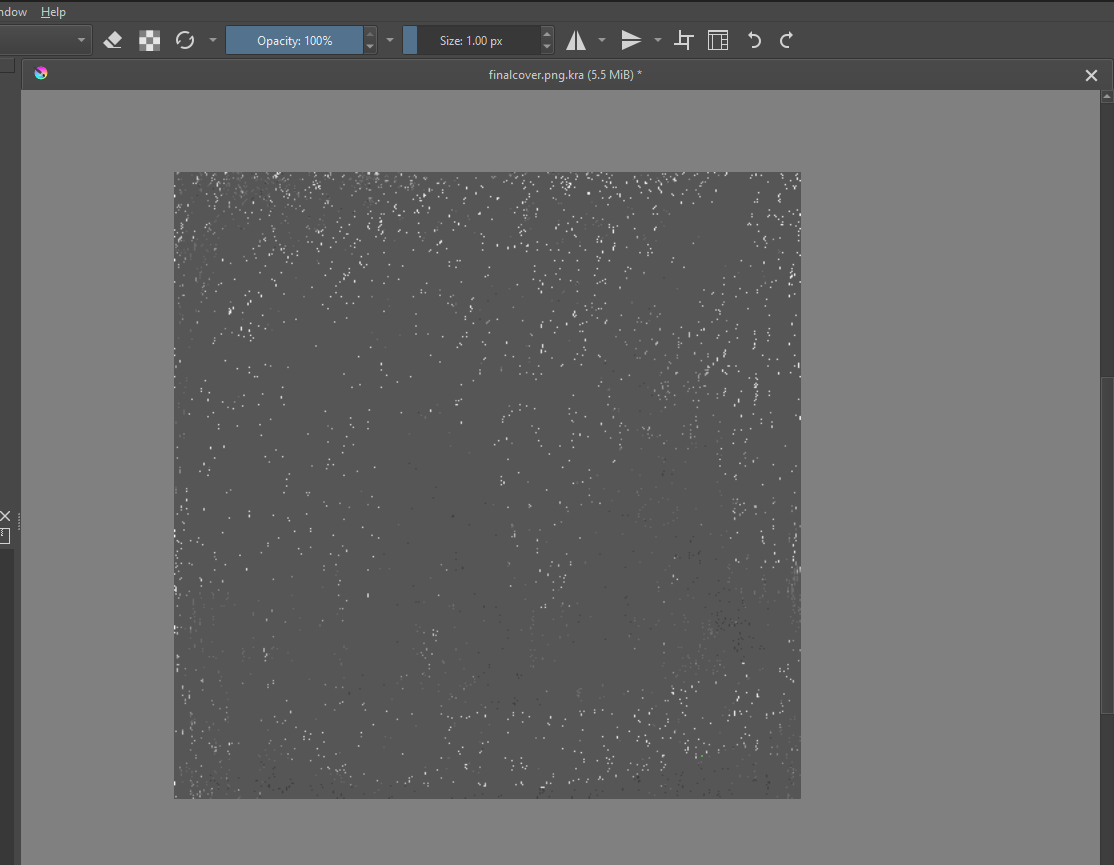Open dropdown next to reload preset icon
Viewport: 1114px width, 865px height.
[x=212, y=40]
